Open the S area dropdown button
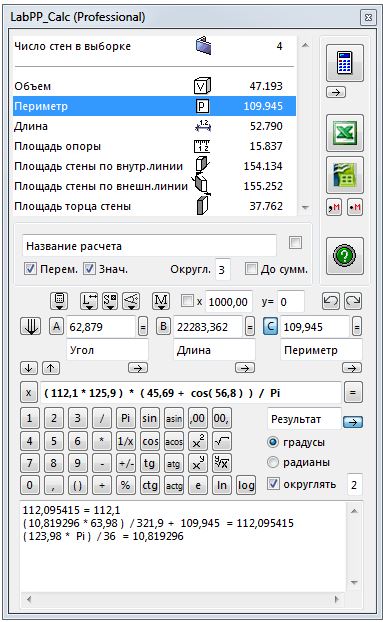The width and height of the screenshot is (383, 622). (110, 301)
